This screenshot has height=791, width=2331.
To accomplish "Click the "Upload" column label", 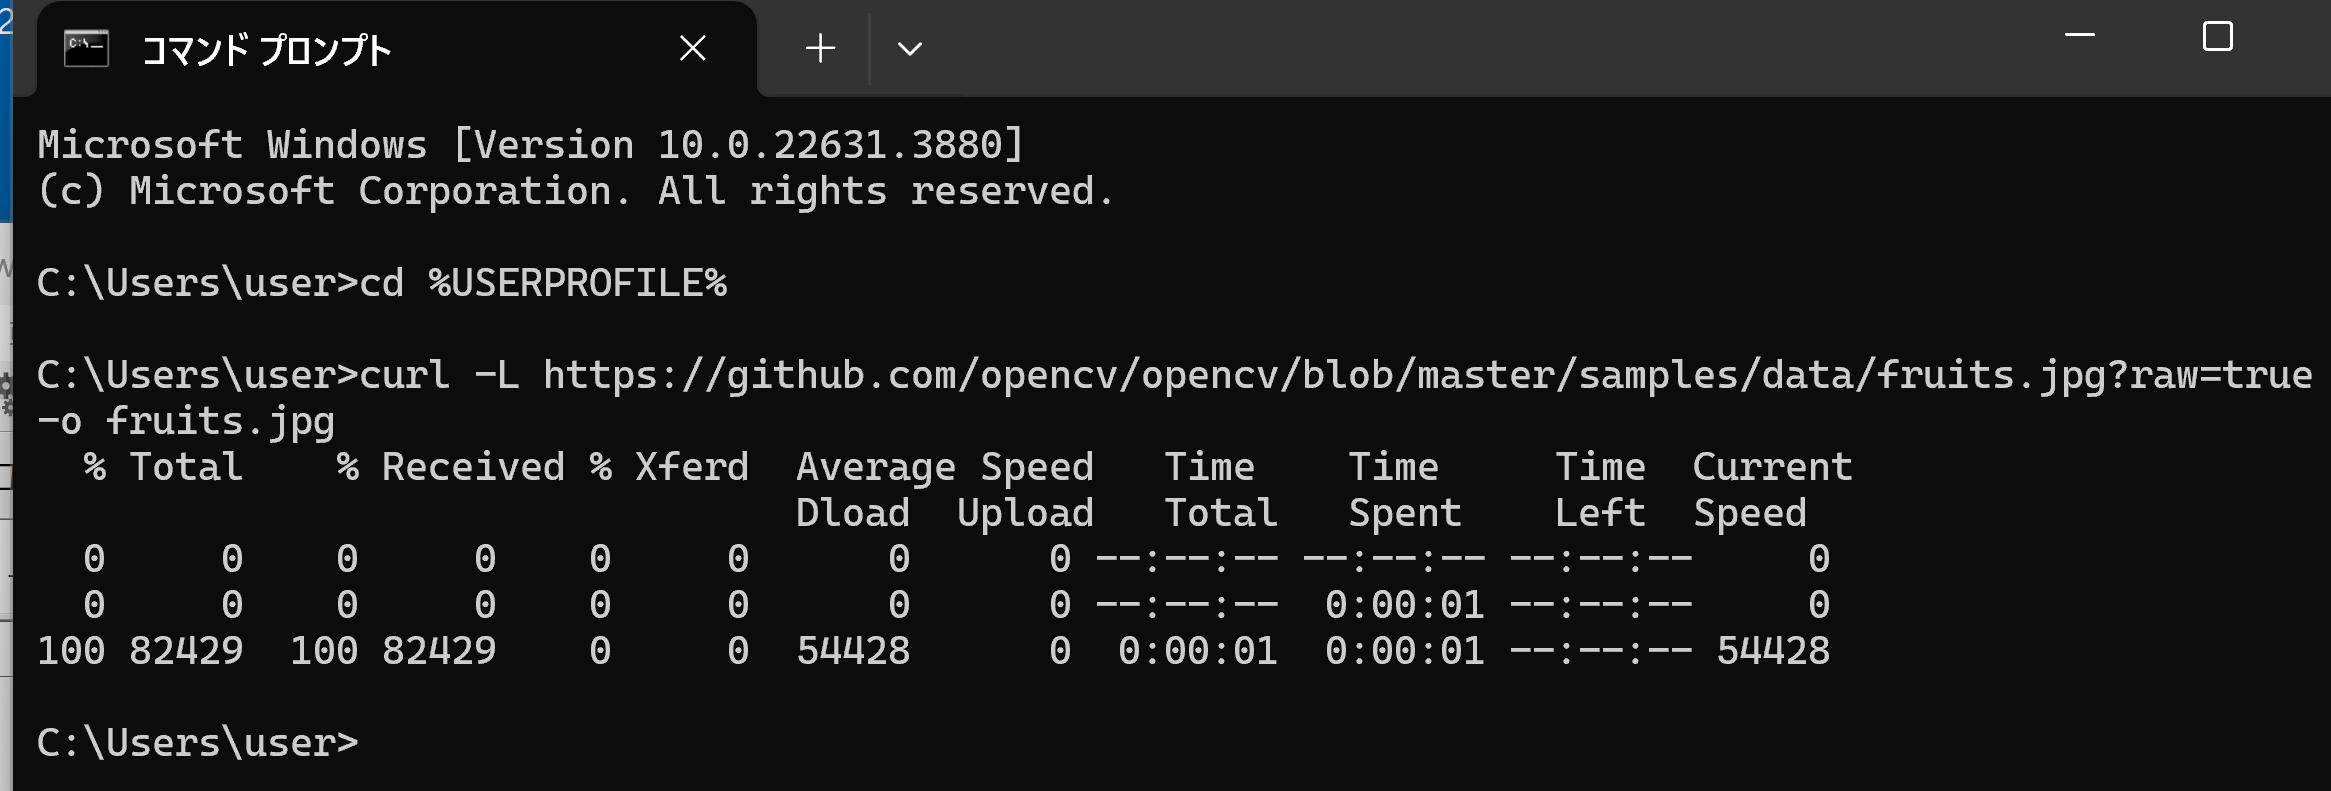I will (1025, 513).
